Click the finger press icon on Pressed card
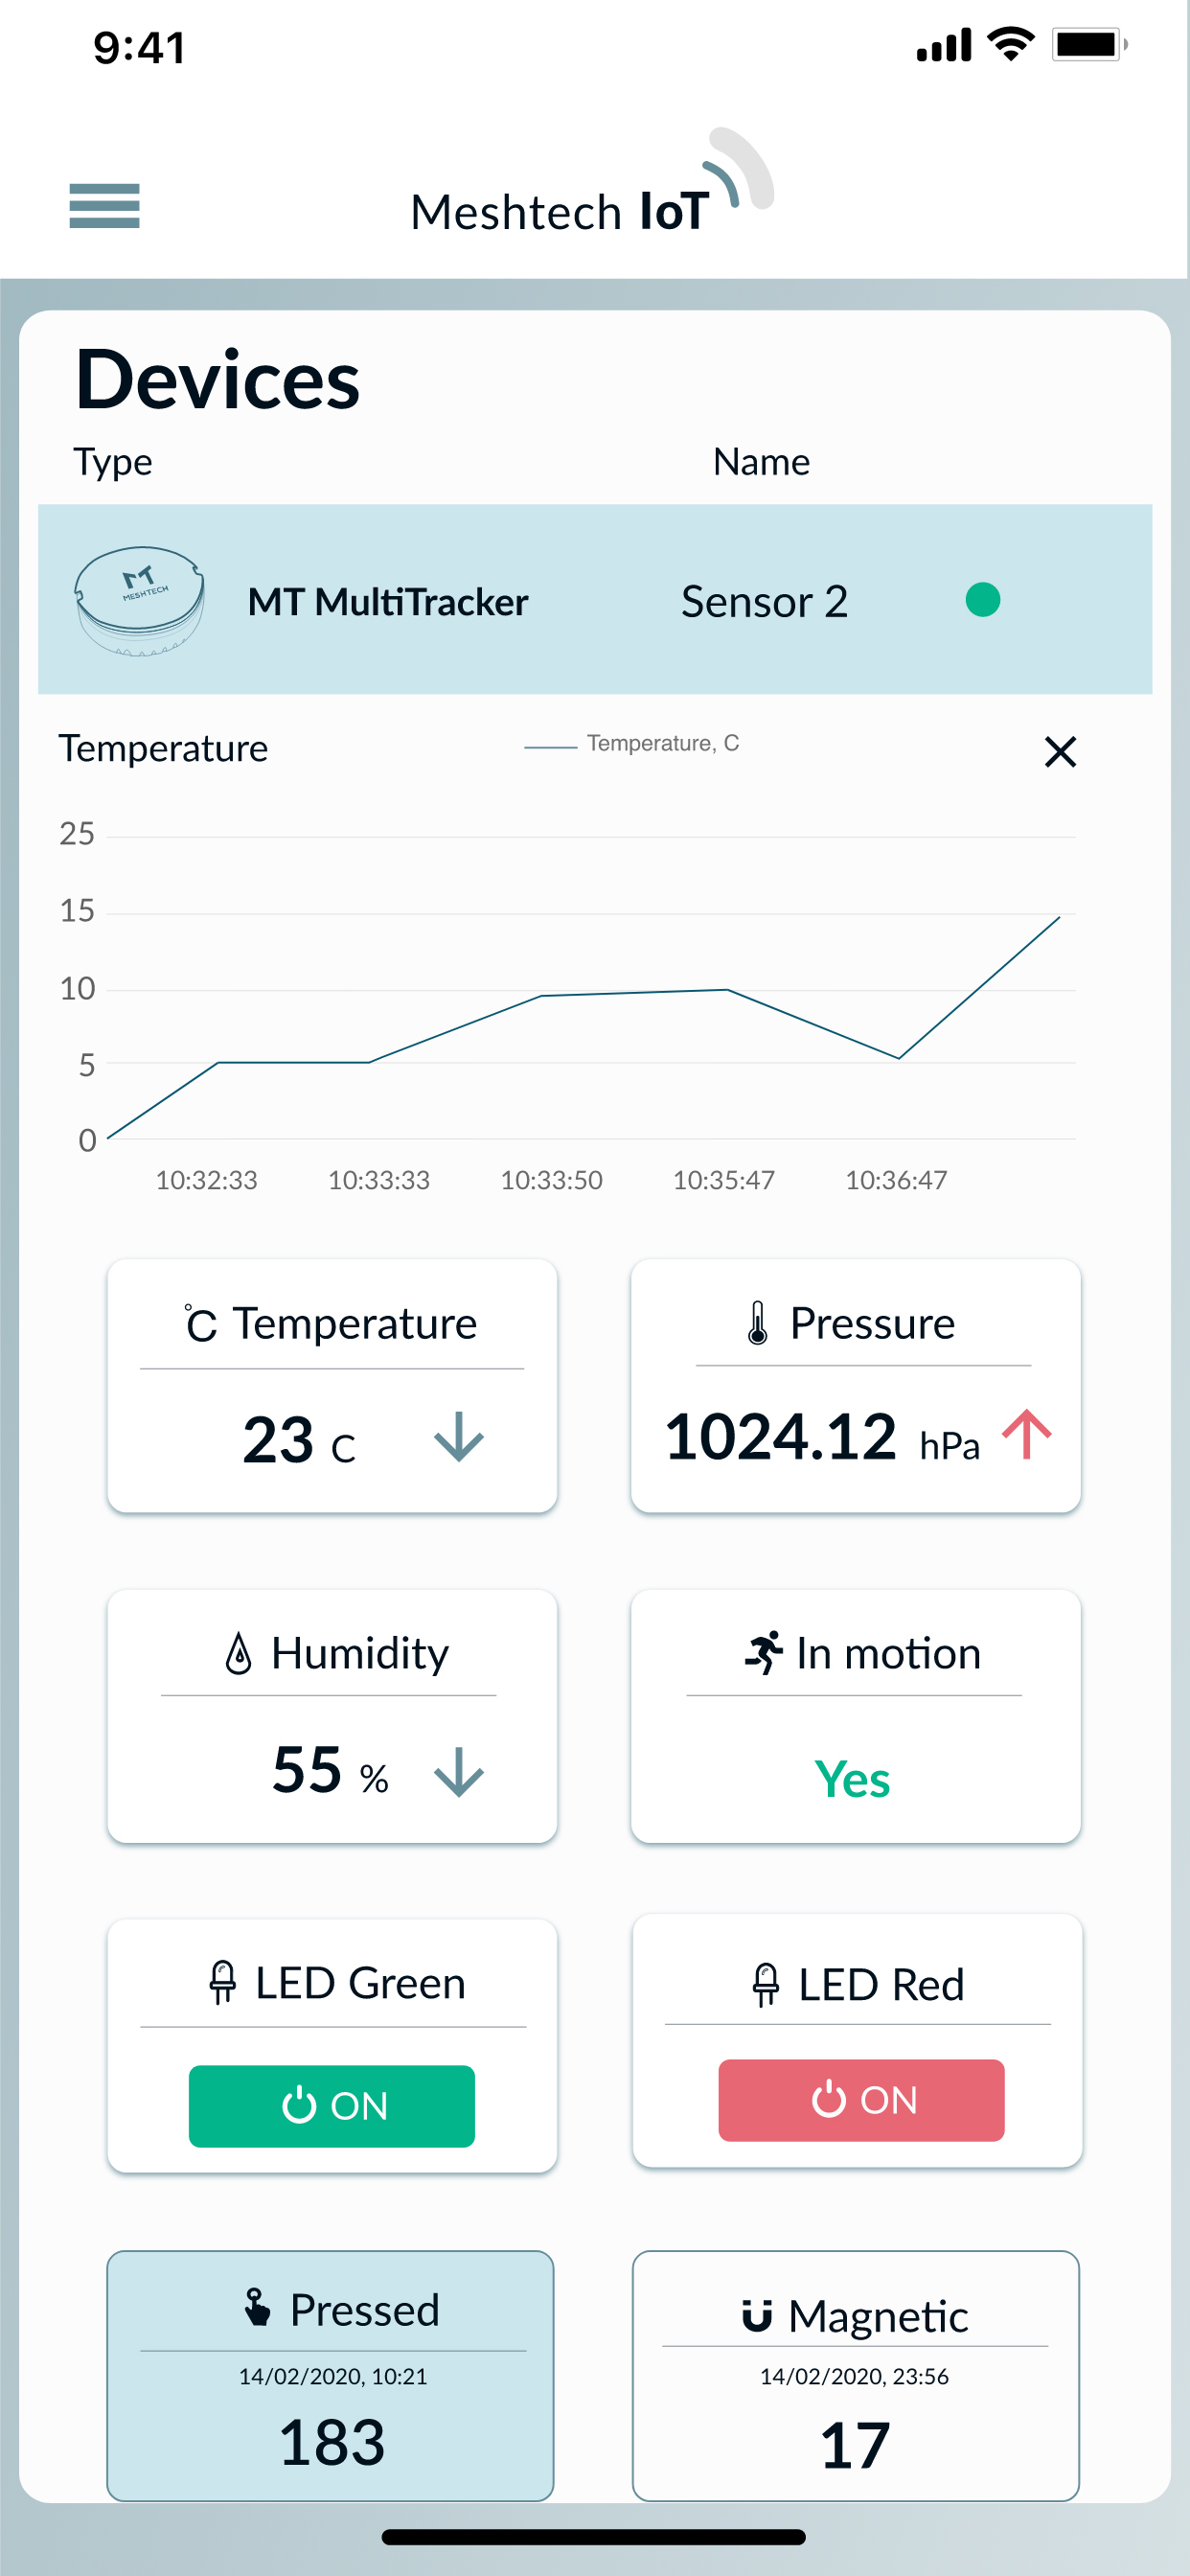1190x2576 pixels. click(x=257, y=2309)
